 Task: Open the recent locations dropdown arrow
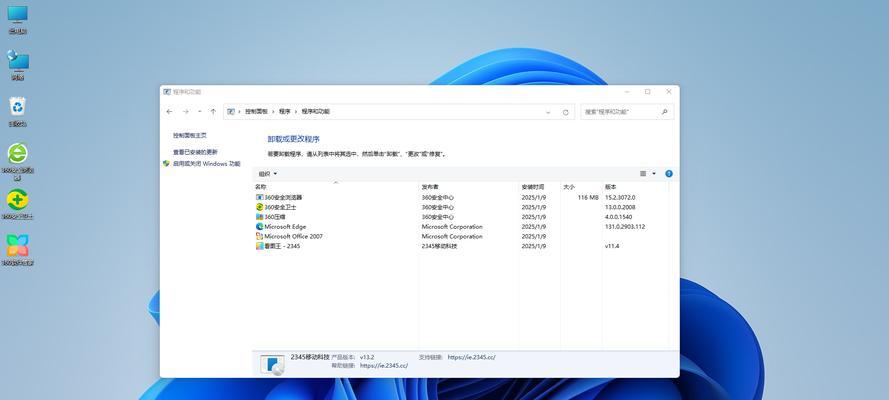(200, 112)
